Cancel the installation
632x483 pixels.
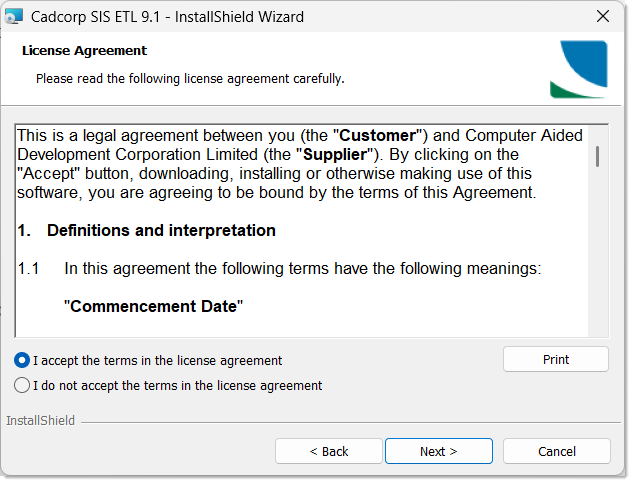pos(556,451)
